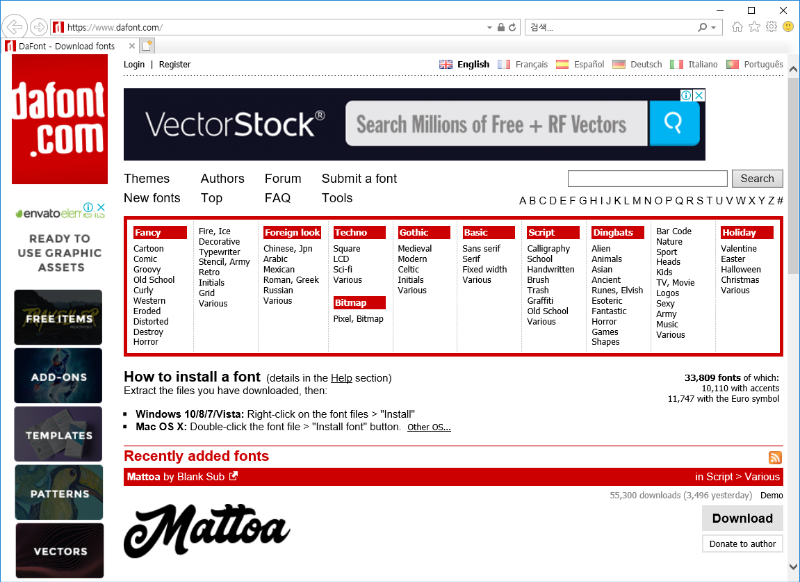Viewport: 800px width, 582px height.
Task: Click the browser Back arrow button
Action: point(15,27)
